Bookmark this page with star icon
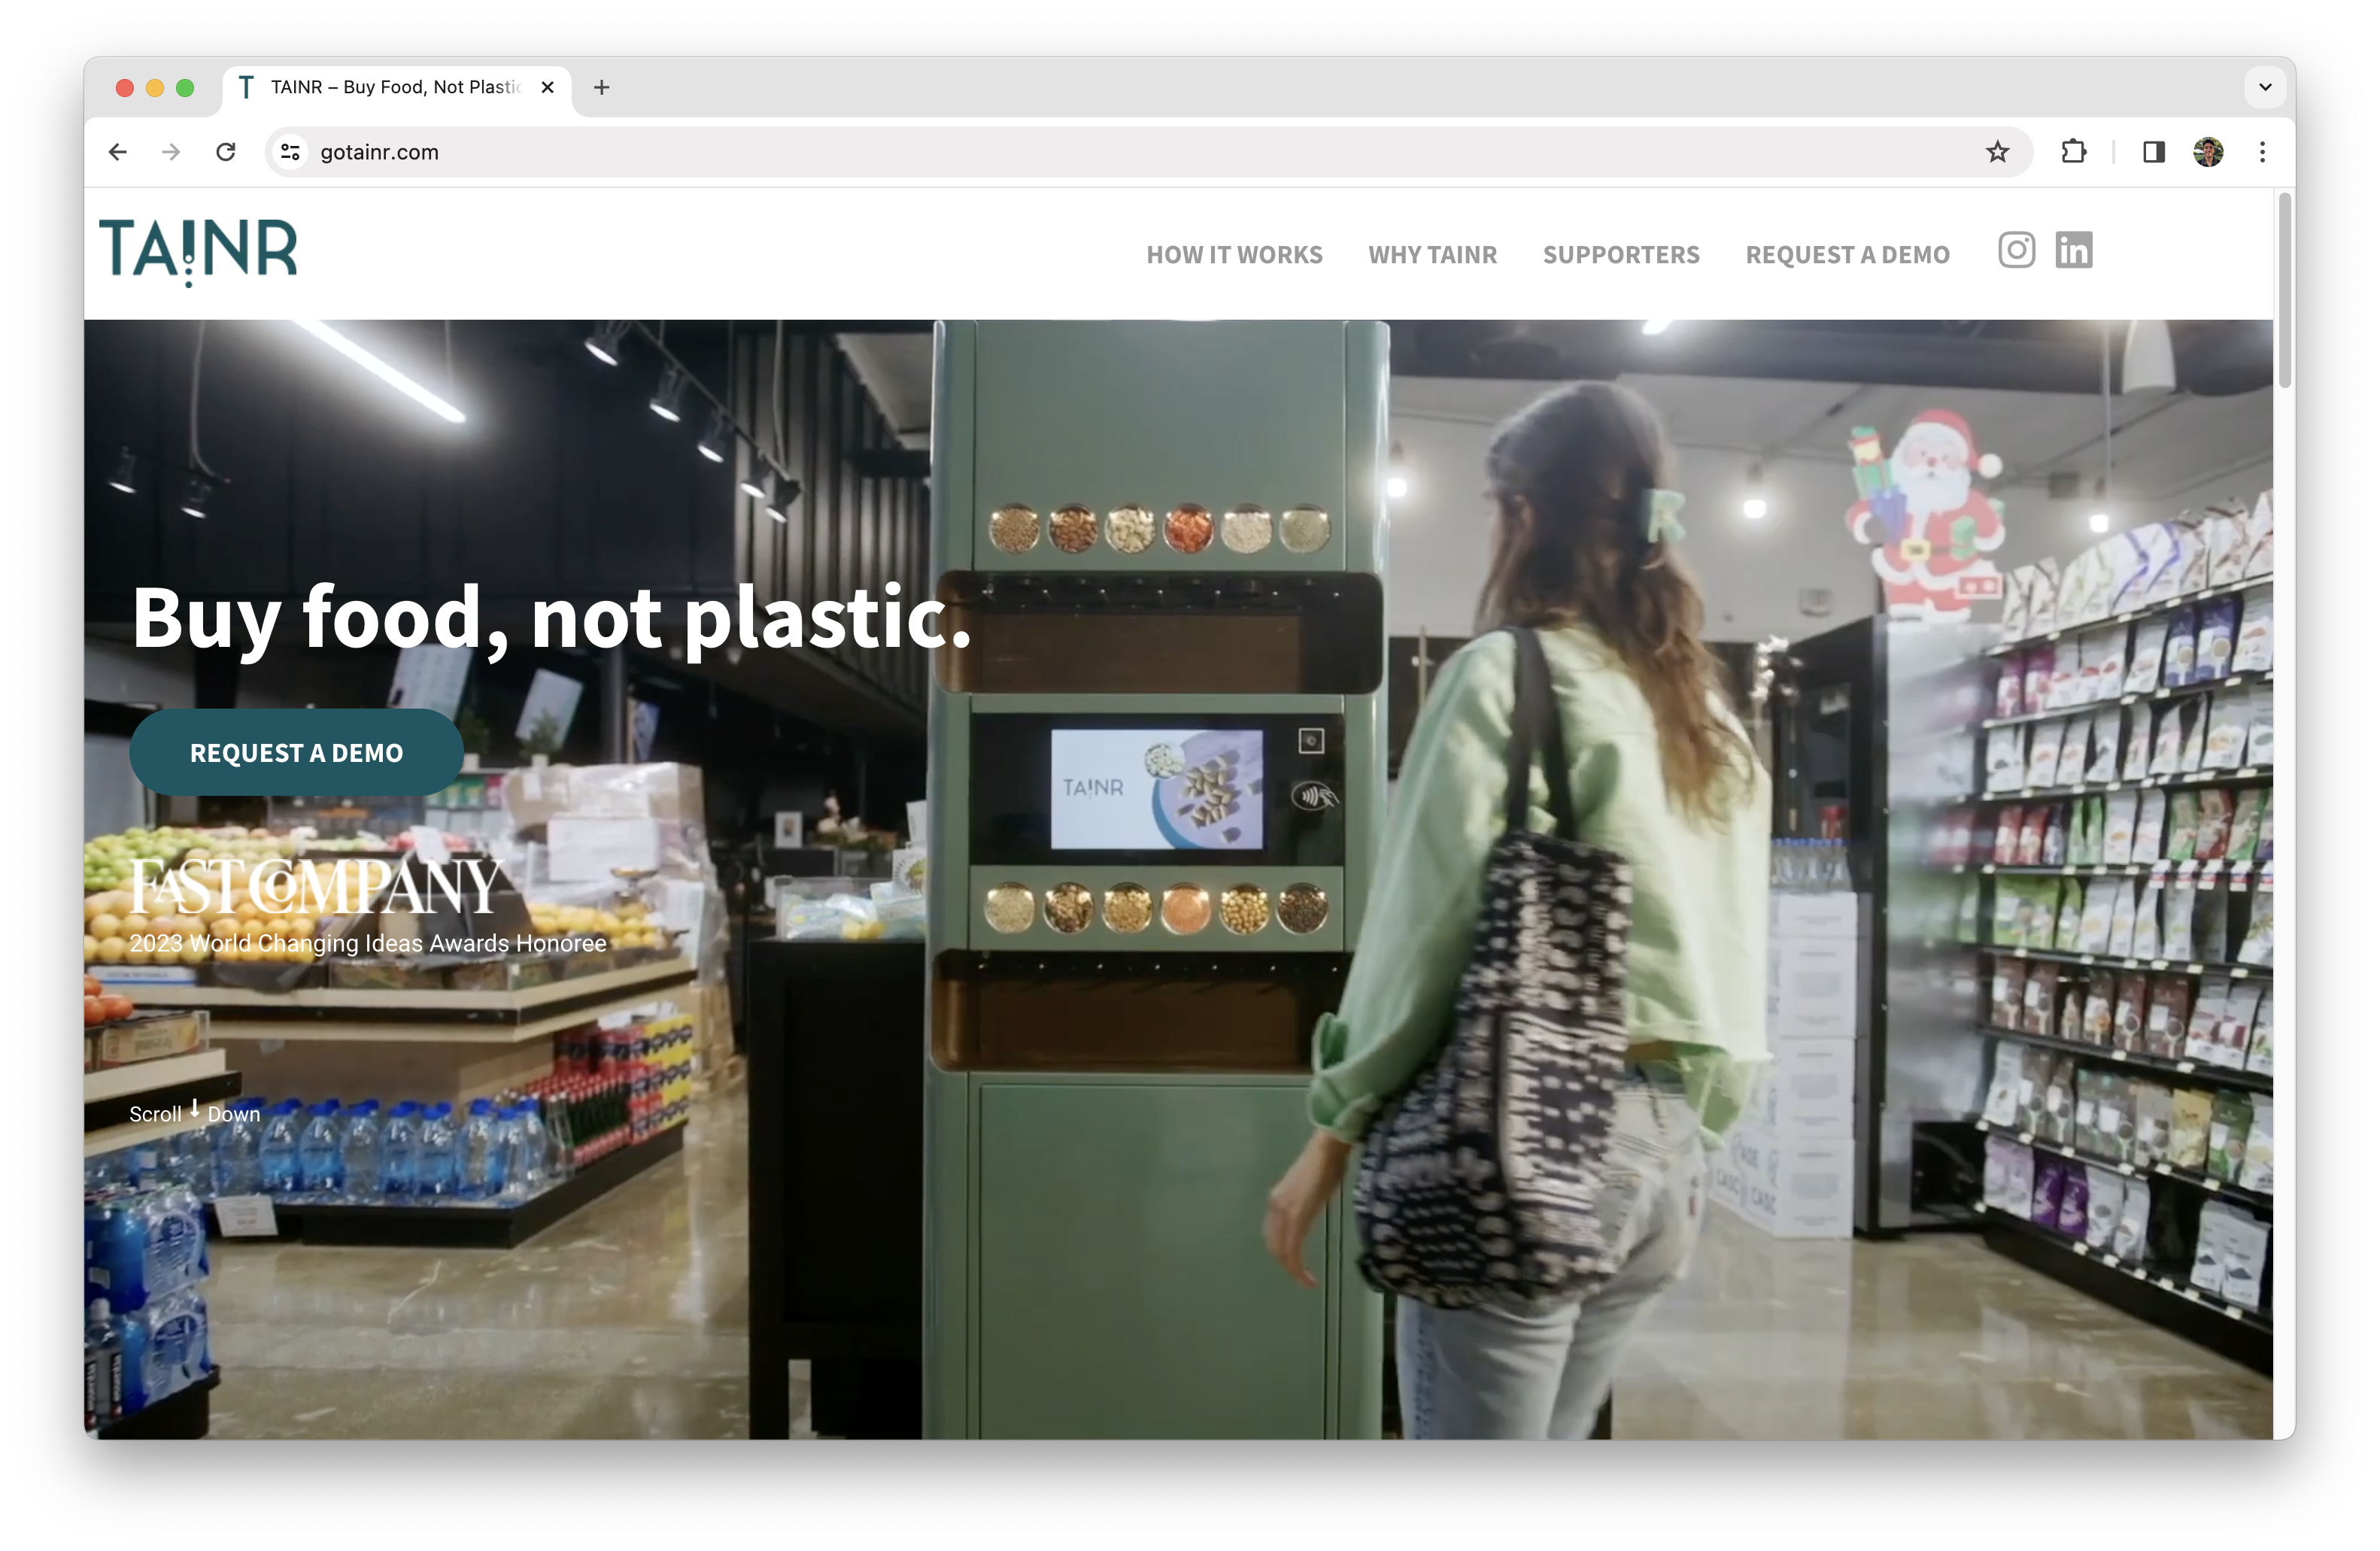 [1997, 152]
